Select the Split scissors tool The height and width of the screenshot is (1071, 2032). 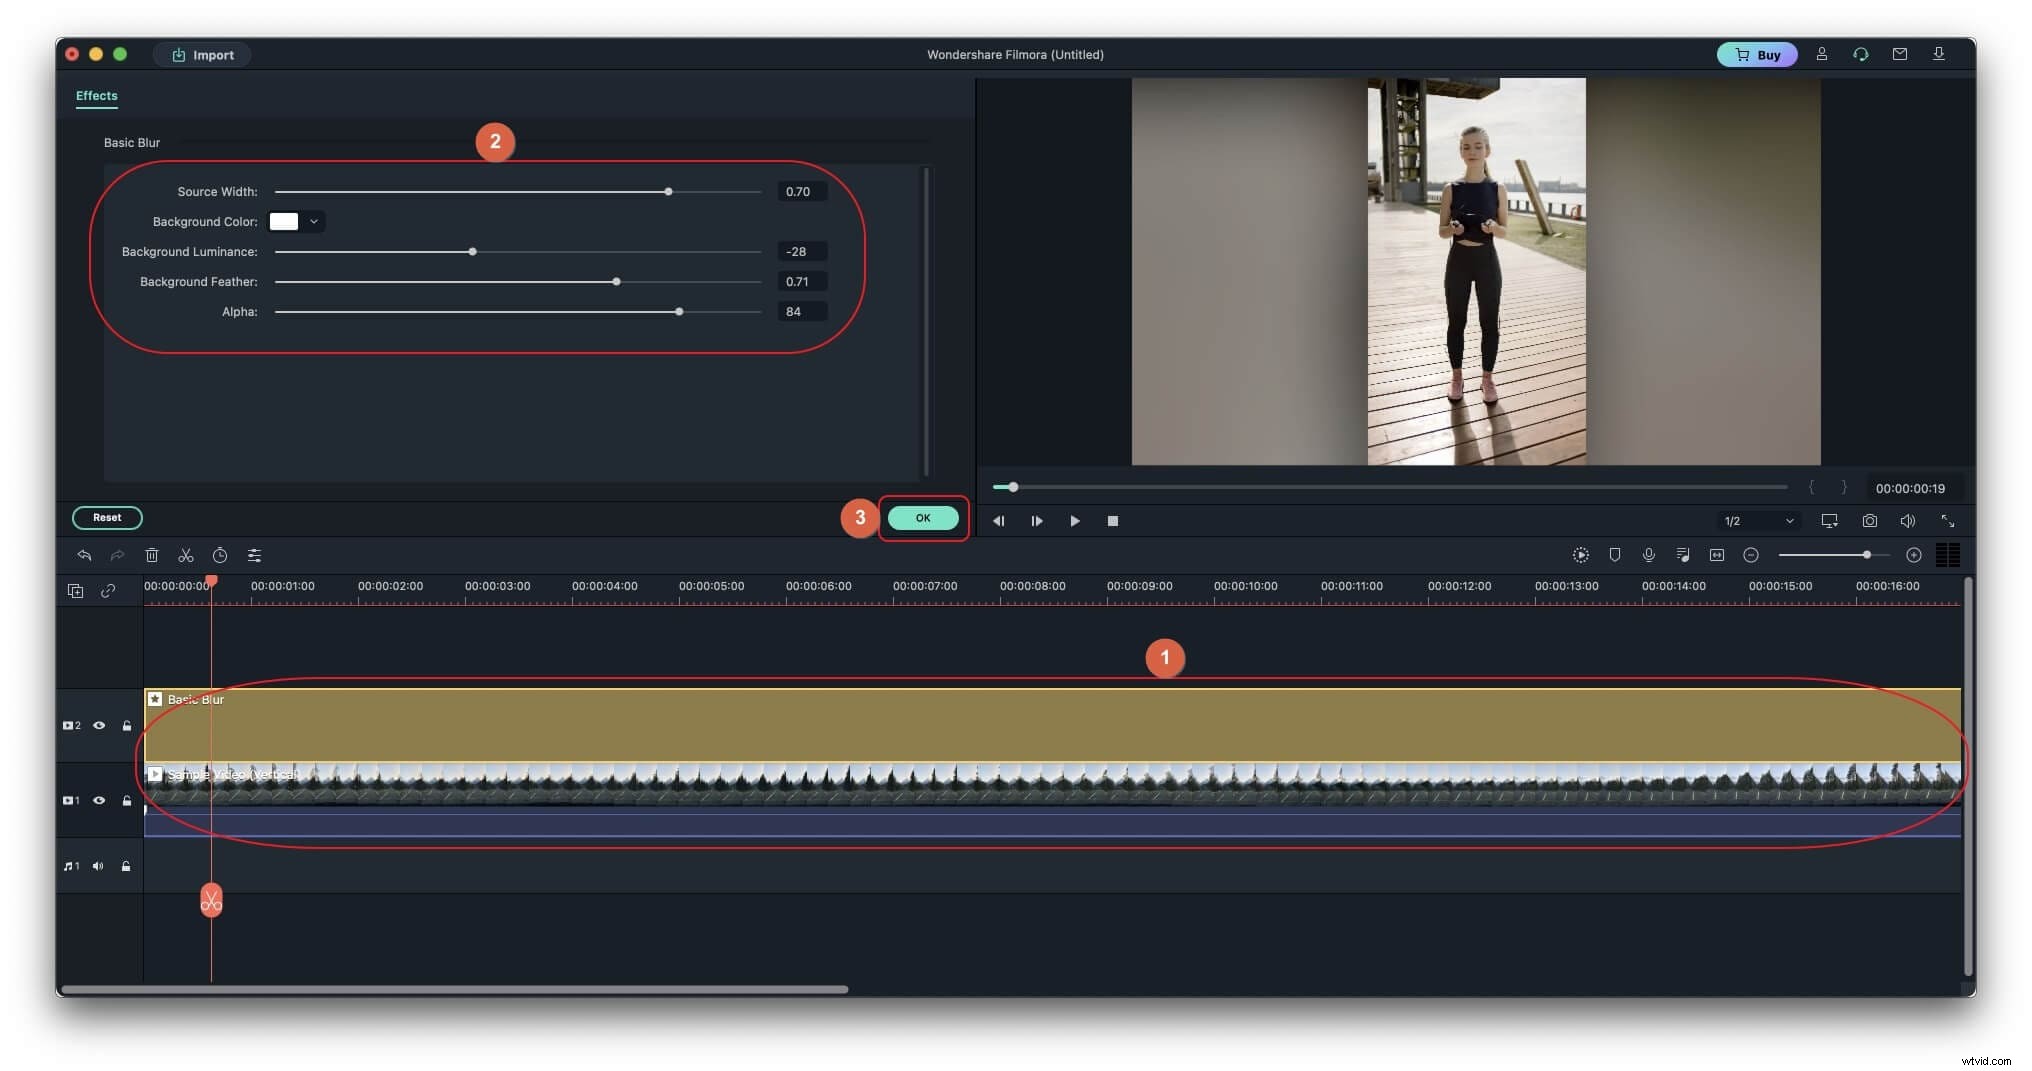coord(186,555)
